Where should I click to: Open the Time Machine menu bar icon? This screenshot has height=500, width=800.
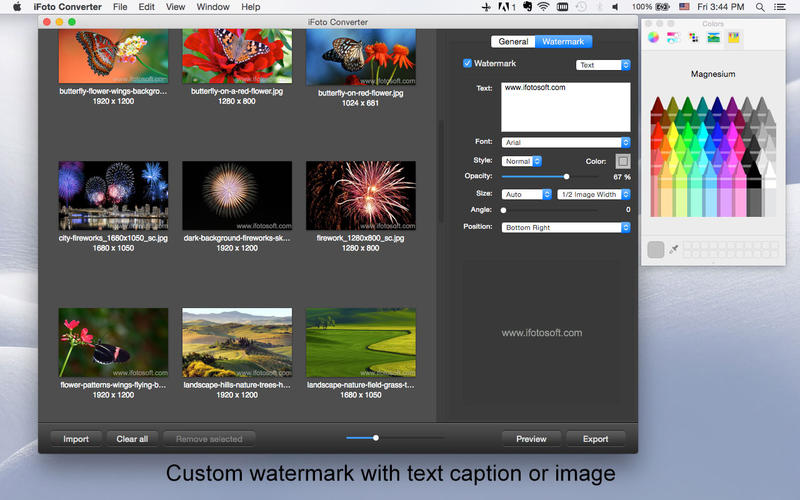(x=581, y=7)
